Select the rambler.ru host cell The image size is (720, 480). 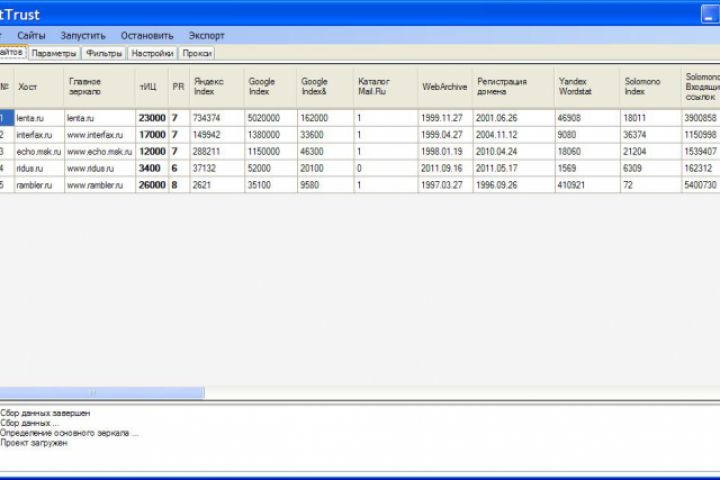[x=39, y=185]
